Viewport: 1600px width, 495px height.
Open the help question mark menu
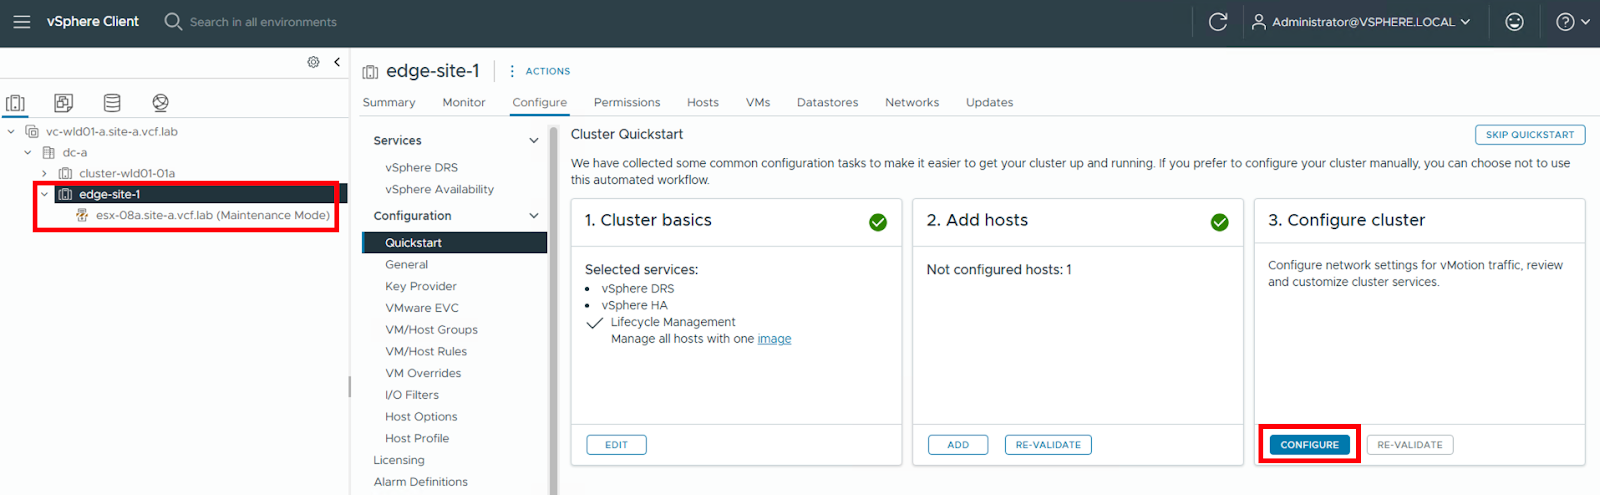pyautogui.click(x=1571, y=21)
